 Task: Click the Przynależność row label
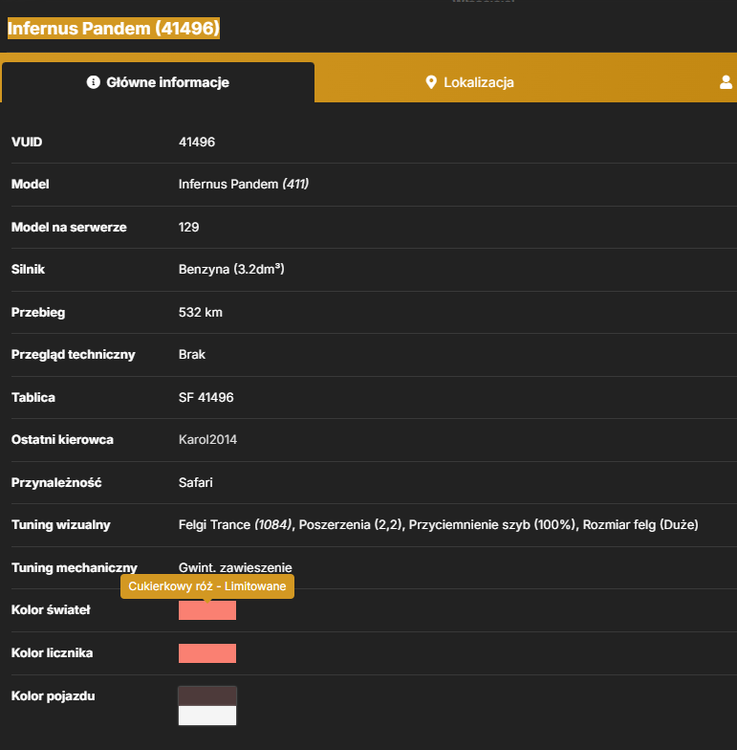coord(56,483)
